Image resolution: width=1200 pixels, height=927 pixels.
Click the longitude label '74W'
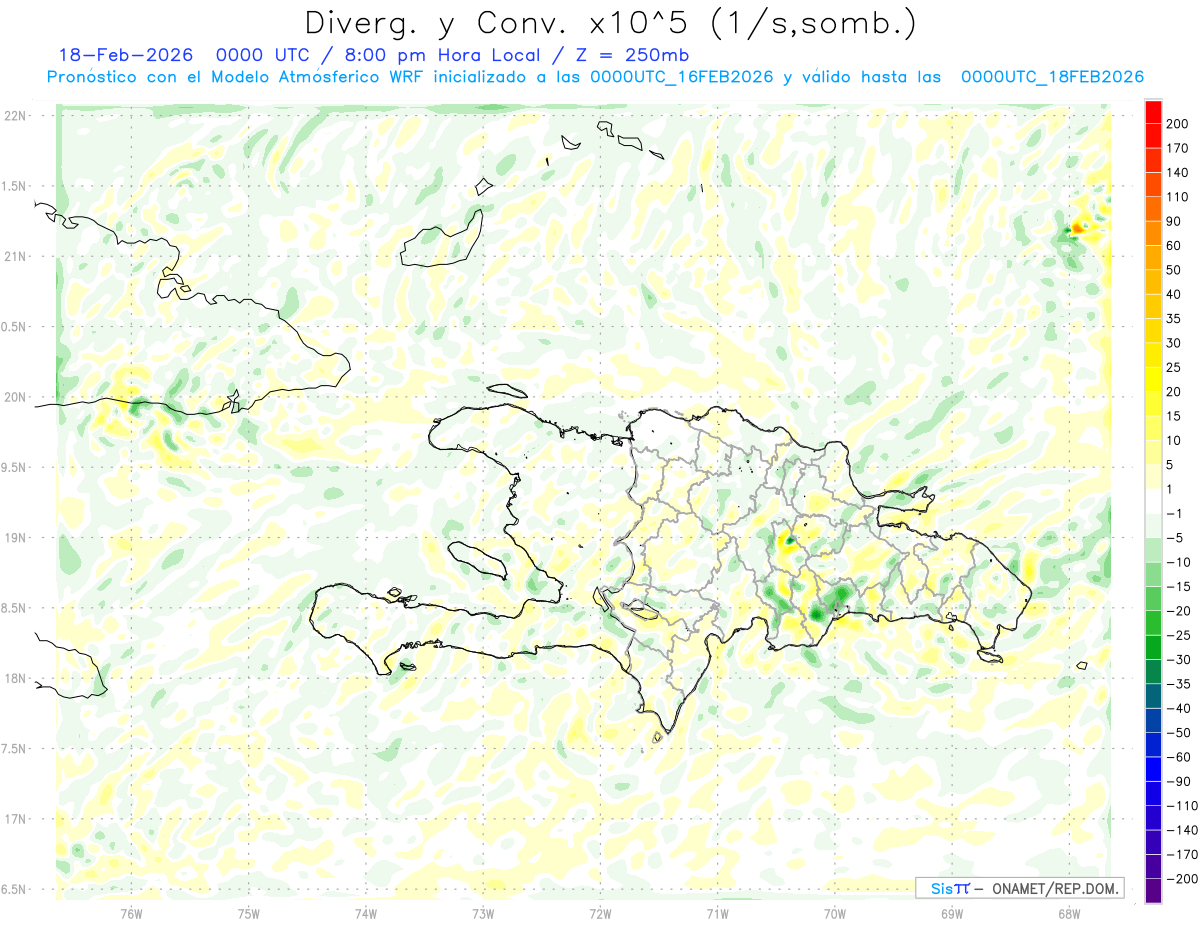[x=366, y=913]
